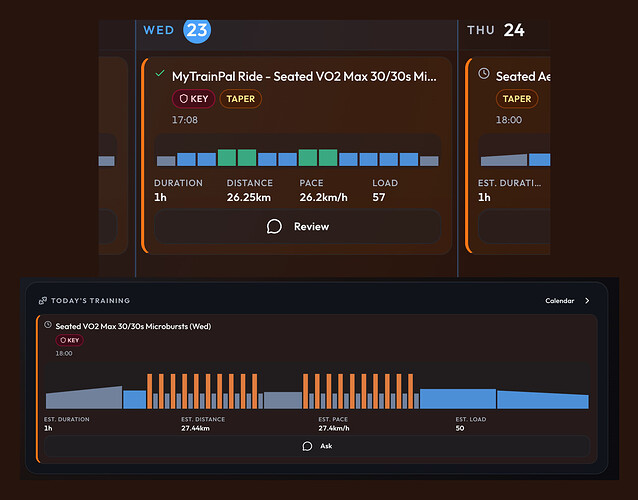Click the shield icon in KEY badge
Screen dimensions: 638x500
point(184,99)
